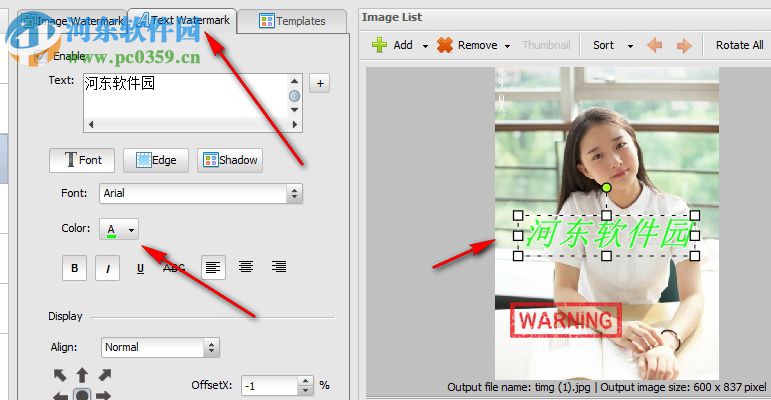Open the Templates tab
The image size is (771, 400).
[292, 21]
